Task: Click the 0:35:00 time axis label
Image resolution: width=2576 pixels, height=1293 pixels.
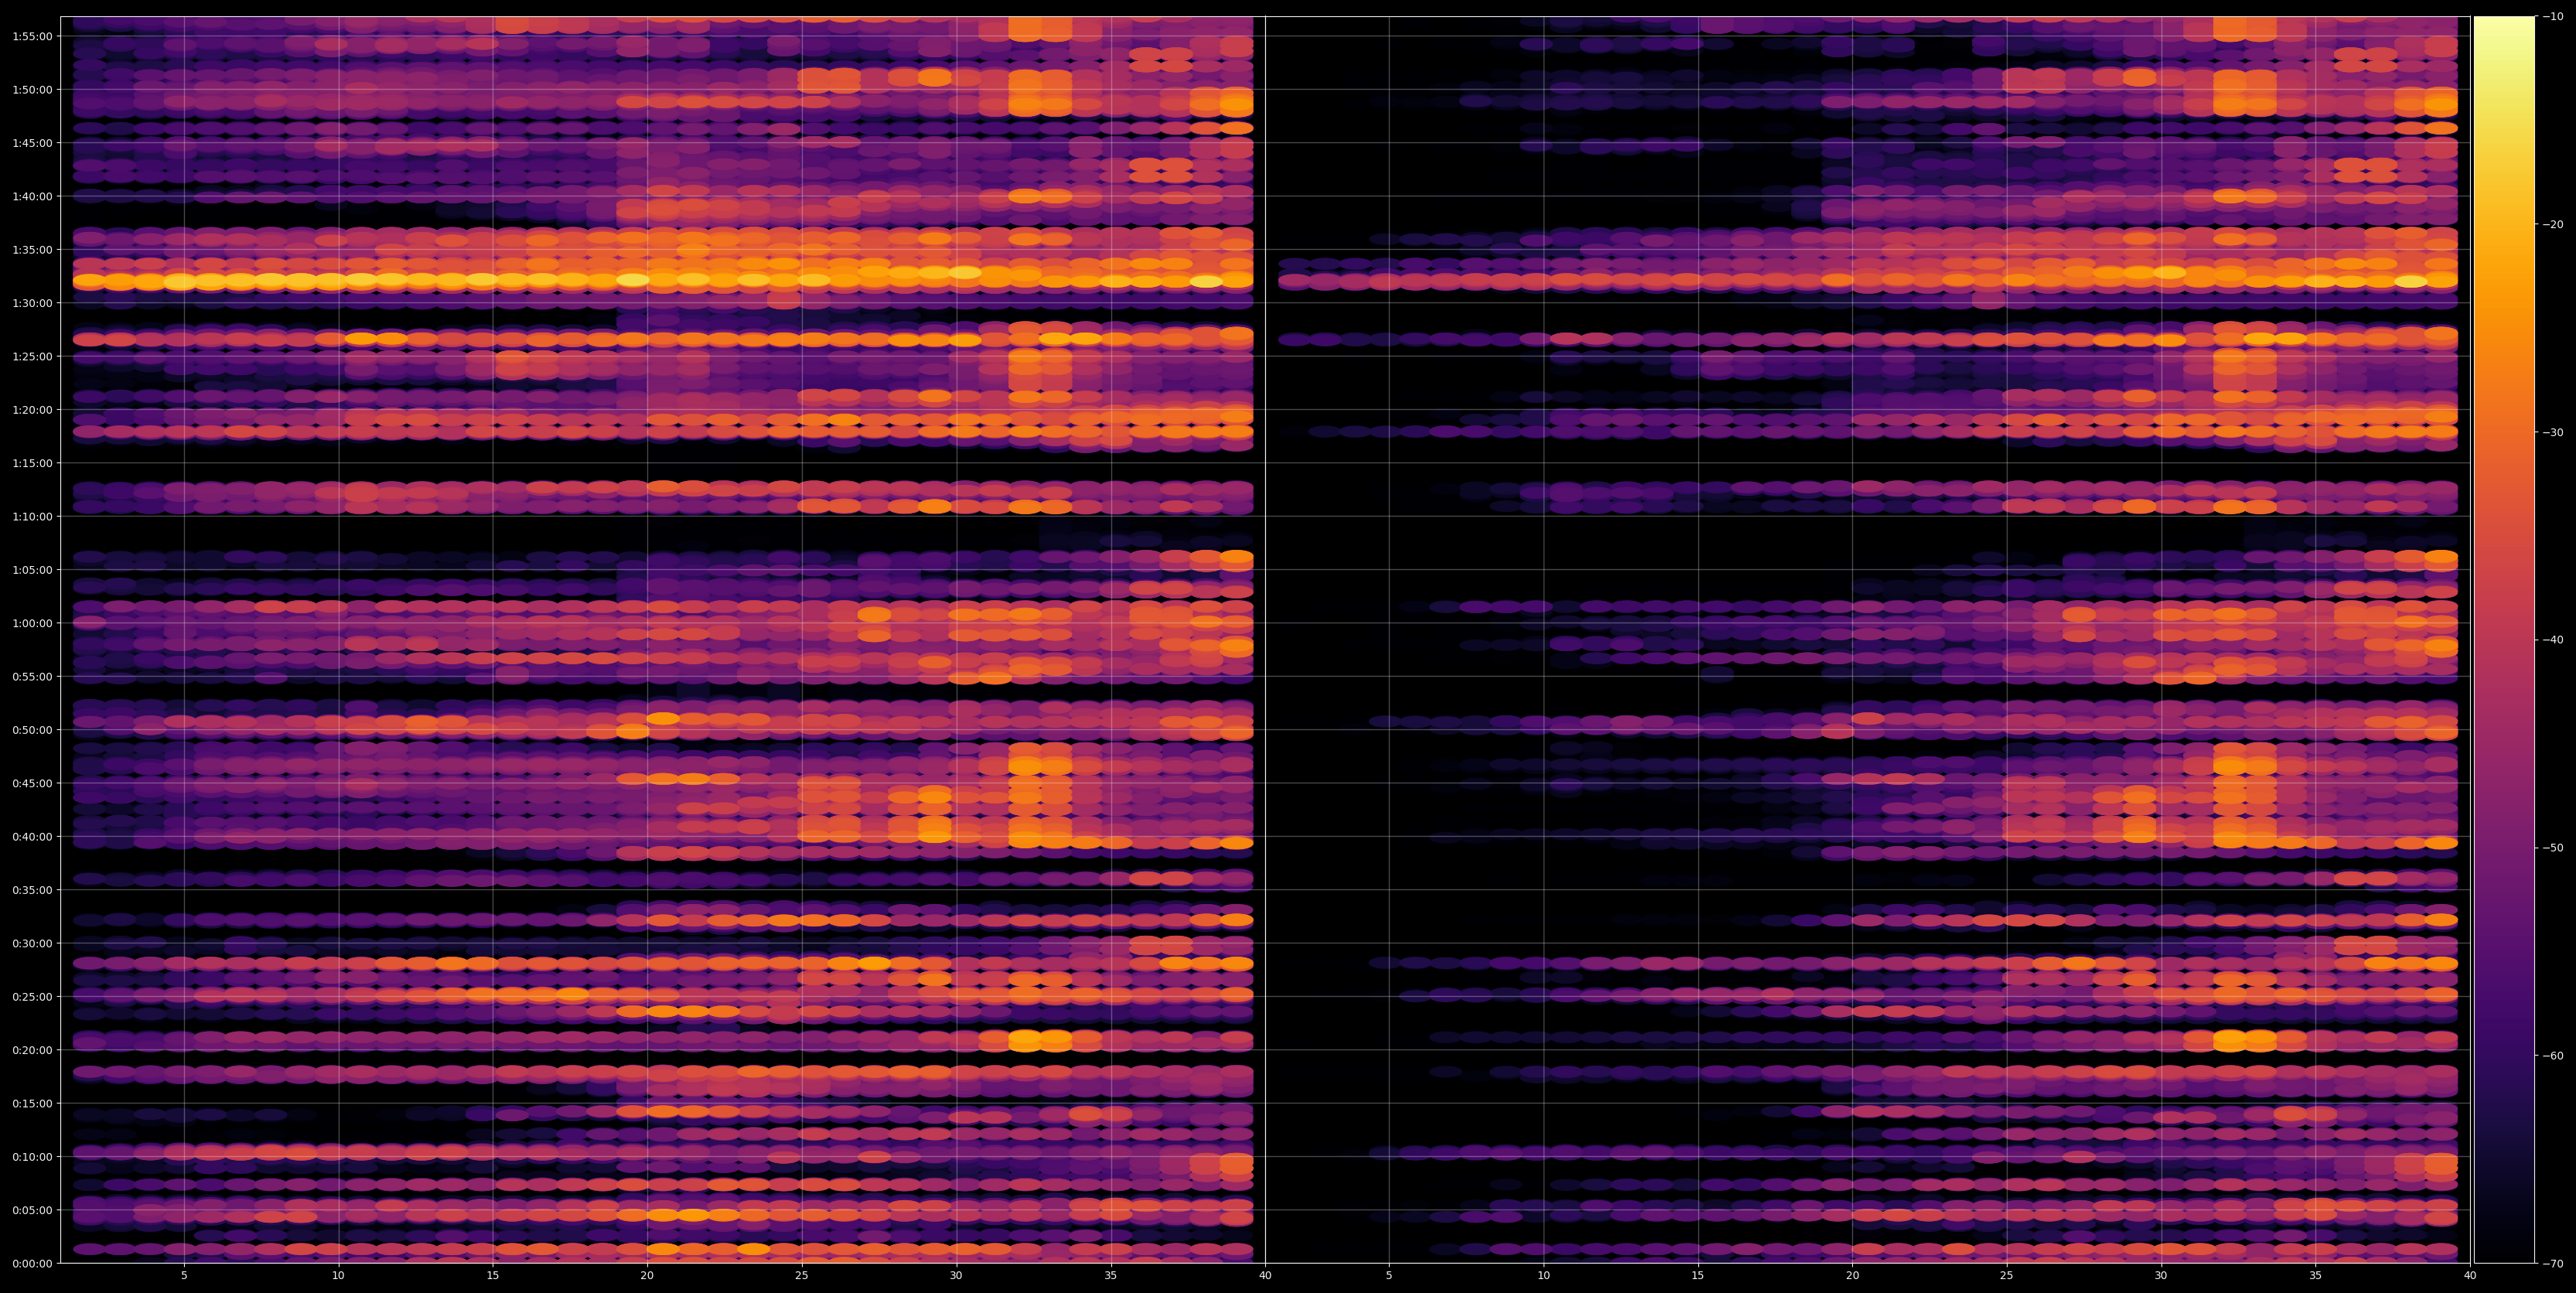Action: (x=32, y=890)
